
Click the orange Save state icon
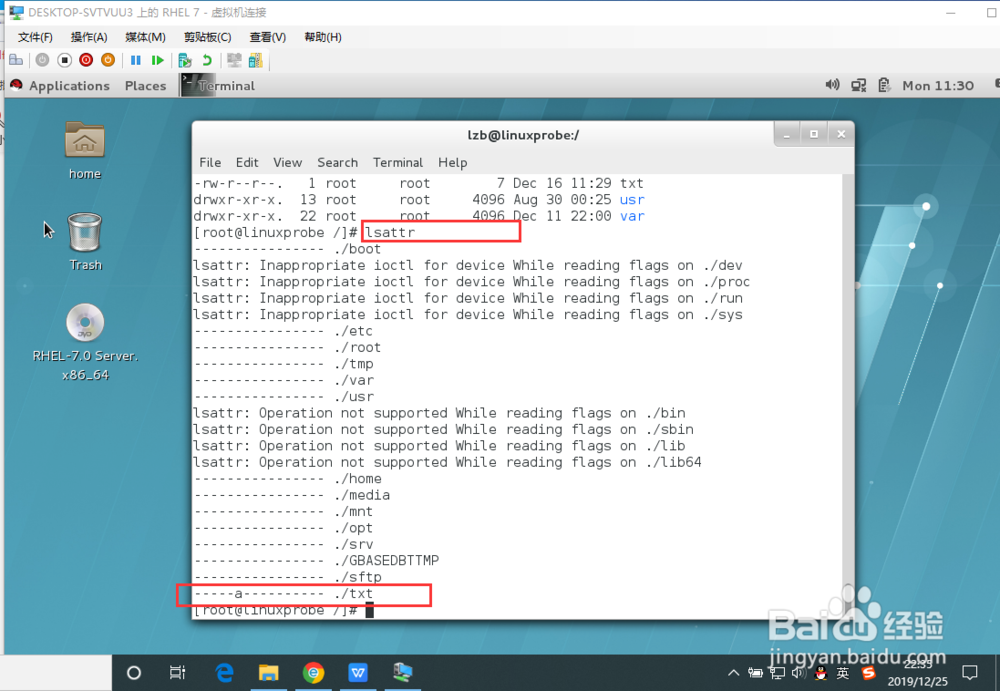pos(108,60)
